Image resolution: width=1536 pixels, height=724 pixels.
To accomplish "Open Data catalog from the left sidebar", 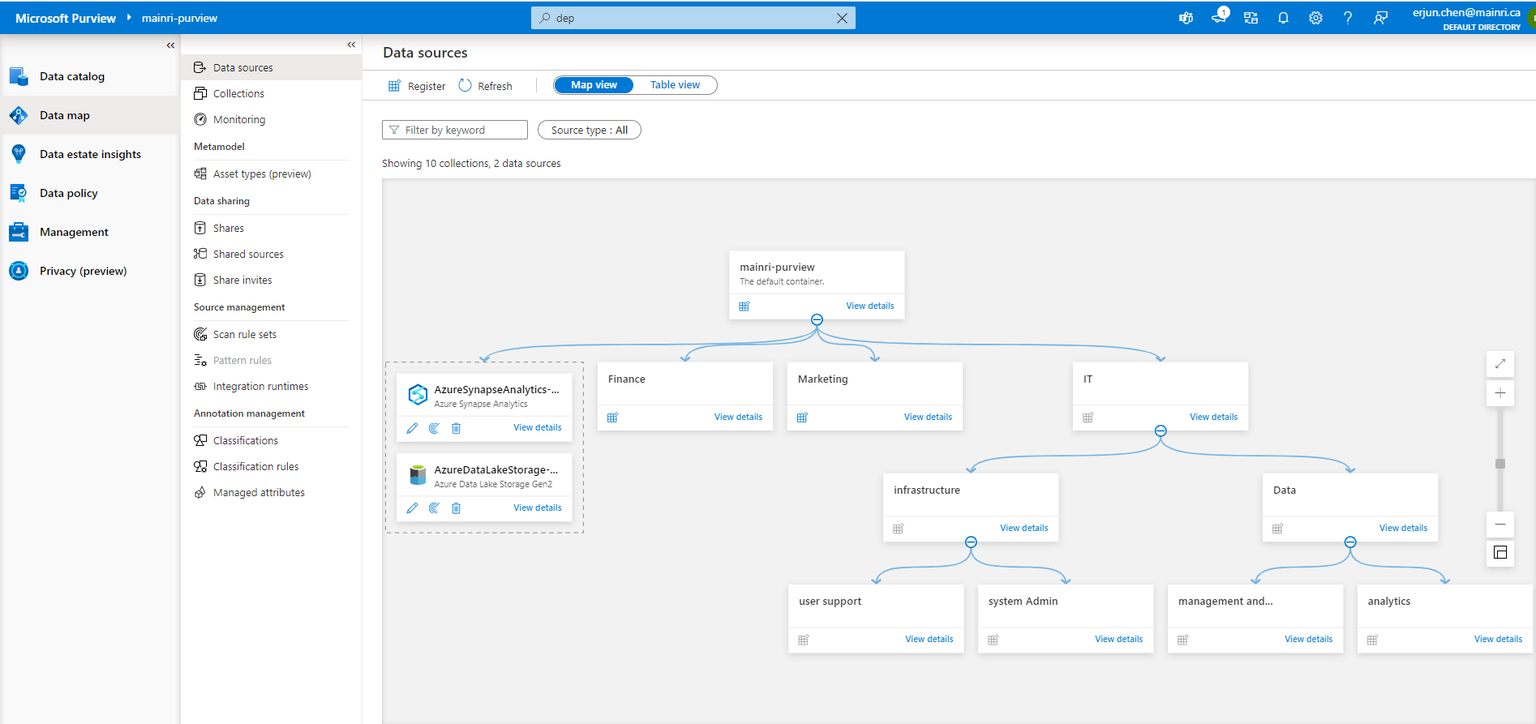I will (18, 76).
